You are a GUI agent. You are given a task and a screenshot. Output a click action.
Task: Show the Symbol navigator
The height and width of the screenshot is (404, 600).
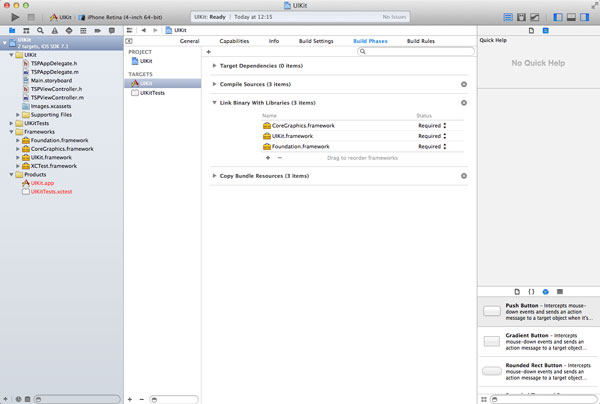[x=26, y=30]
